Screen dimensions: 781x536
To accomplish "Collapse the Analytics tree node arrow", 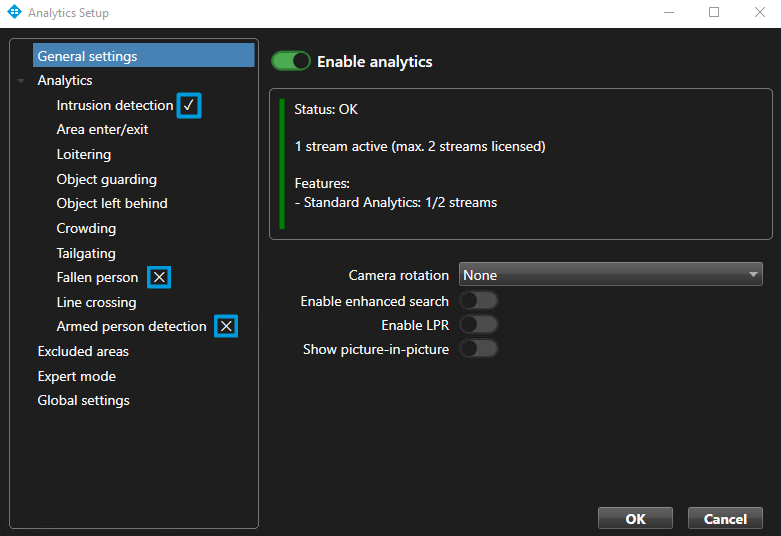I will tap(21, 81).
